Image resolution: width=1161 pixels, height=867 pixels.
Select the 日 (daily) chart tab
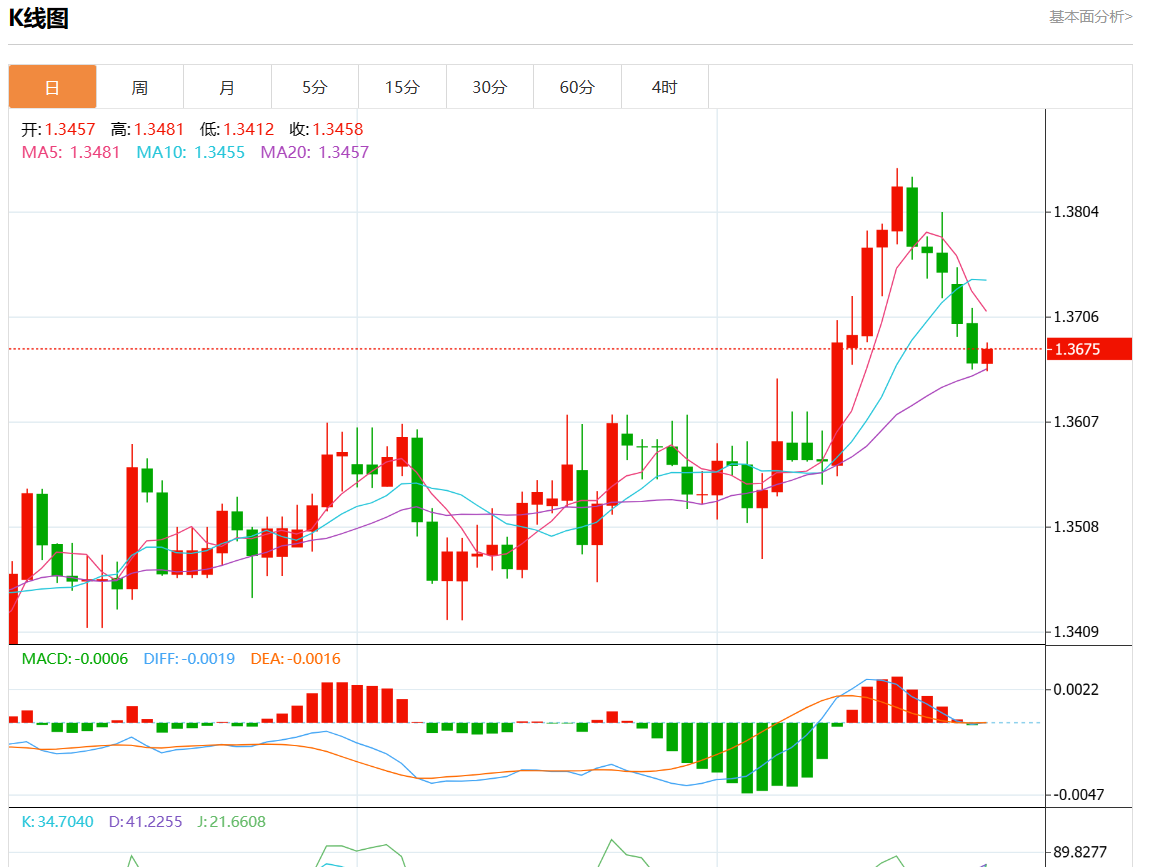tap(52, 87)
